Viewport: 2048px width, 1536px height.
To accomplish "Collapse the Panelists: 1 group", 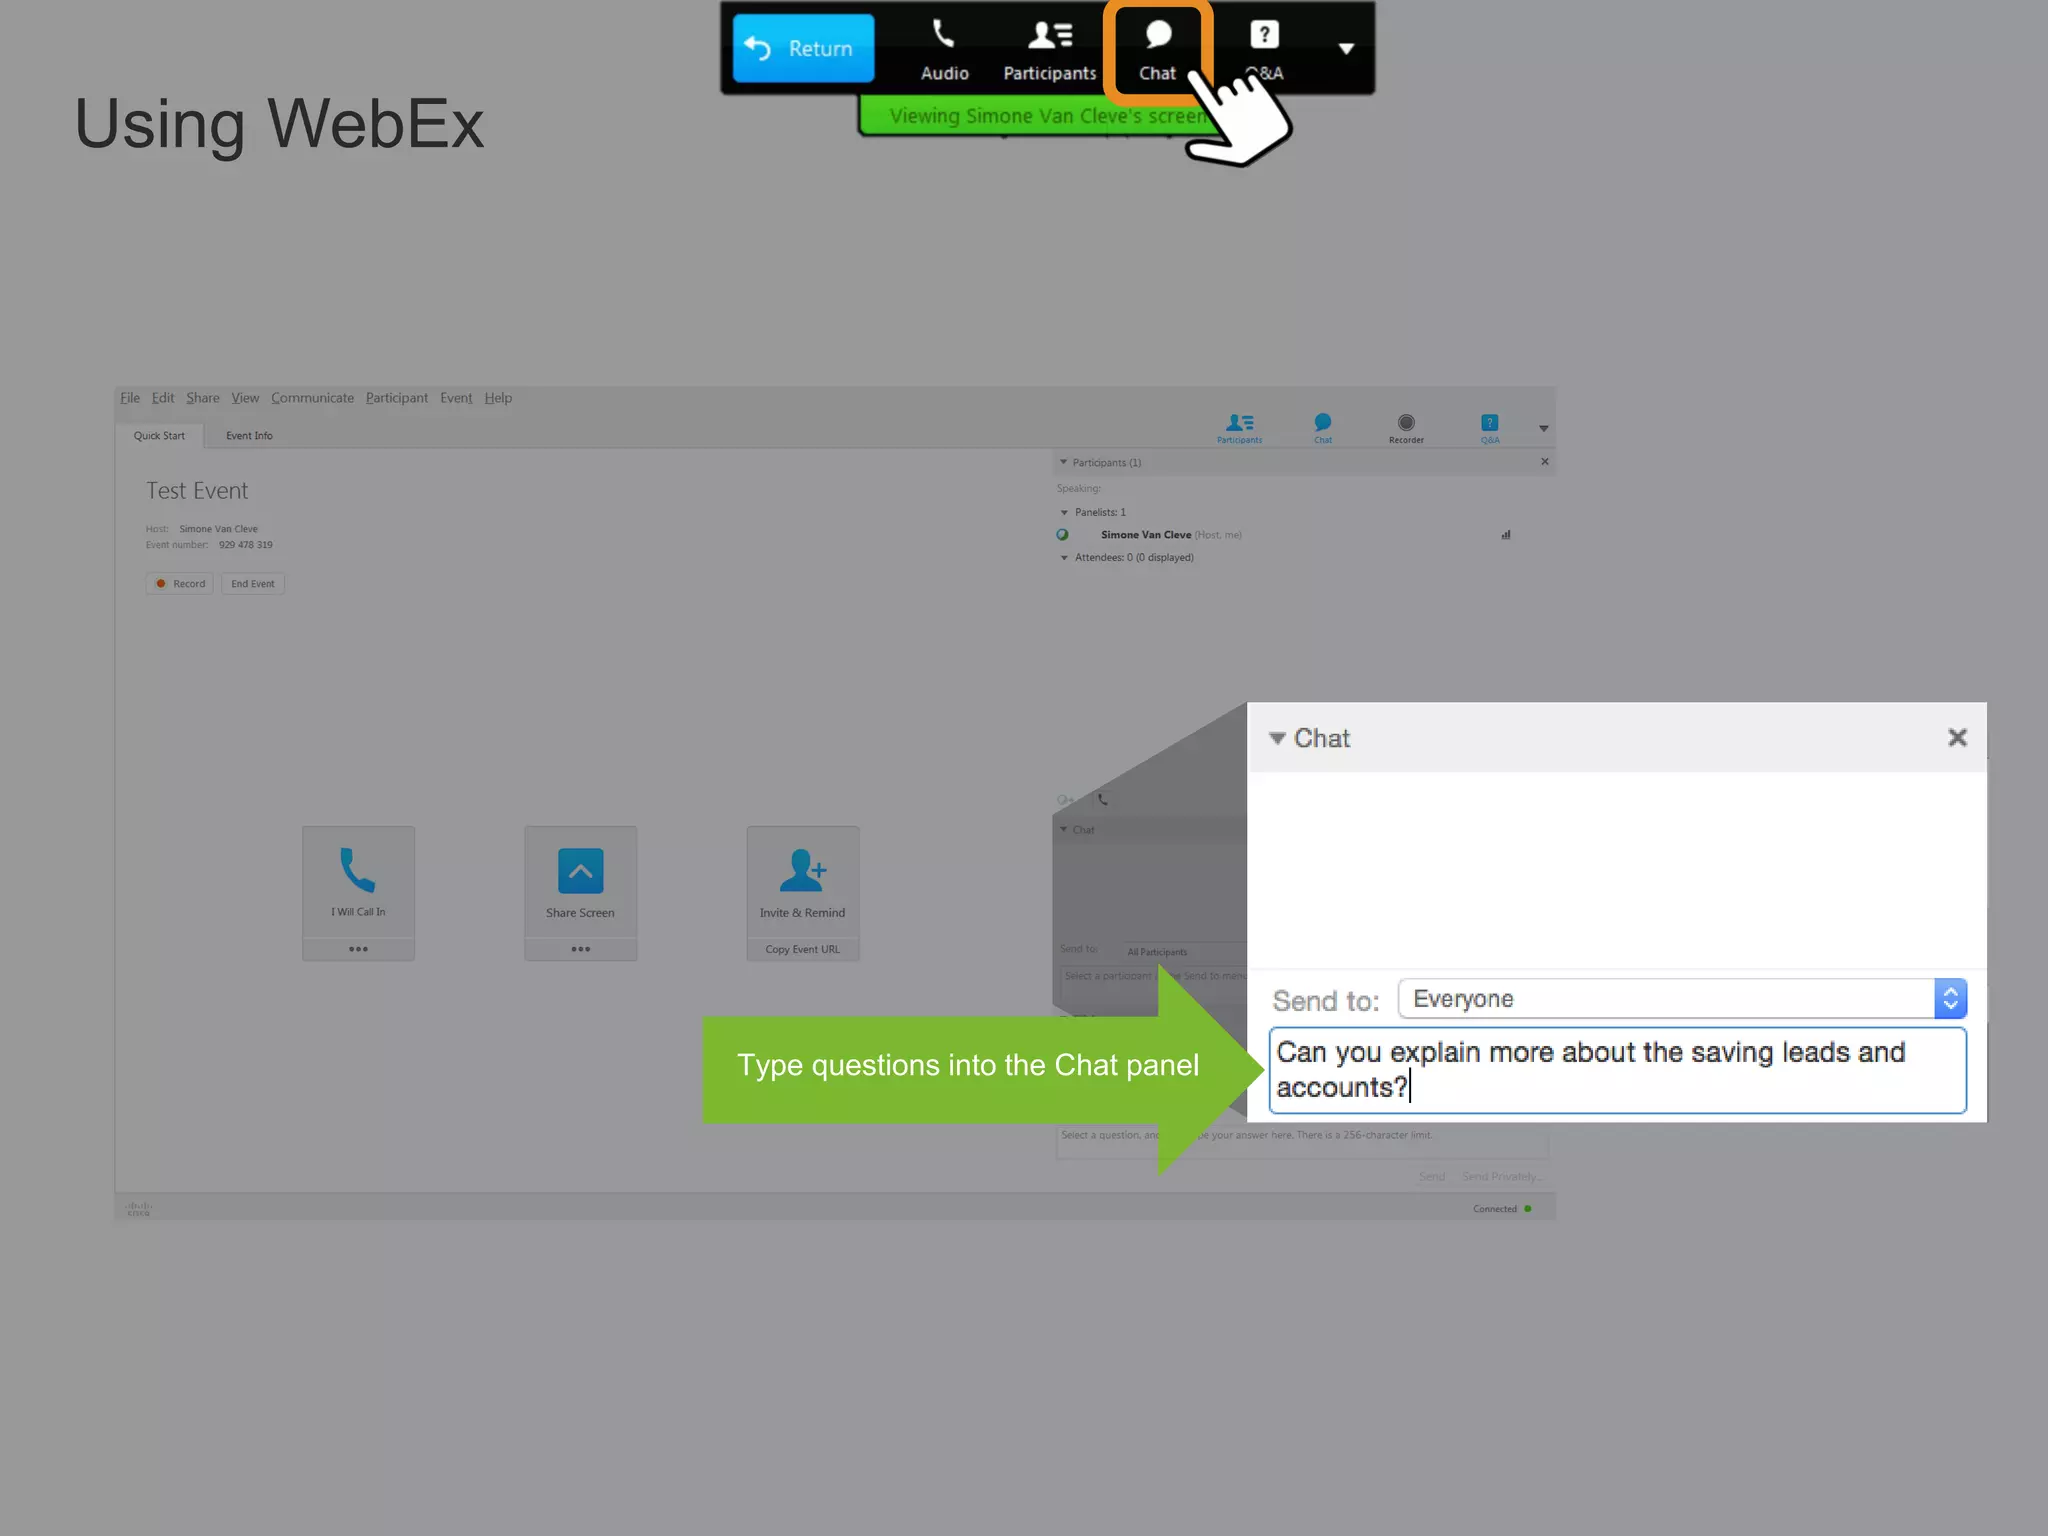I will [x=1064, y=513].
